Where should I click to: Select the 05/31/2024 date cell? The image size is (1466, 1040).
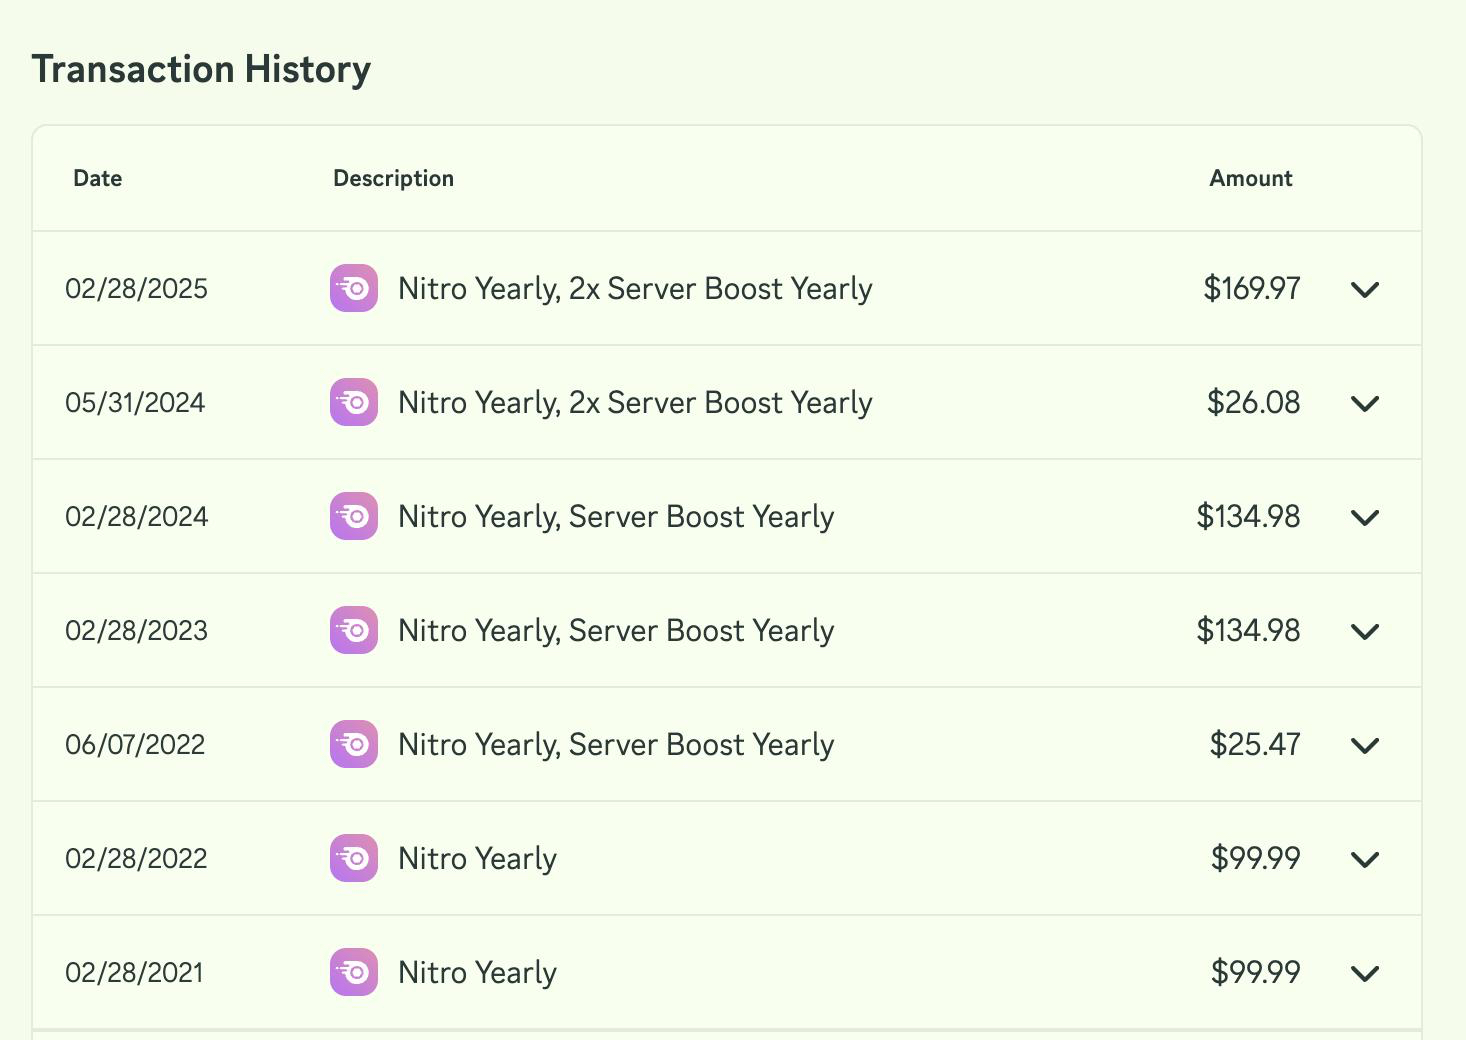pos(135,402)
